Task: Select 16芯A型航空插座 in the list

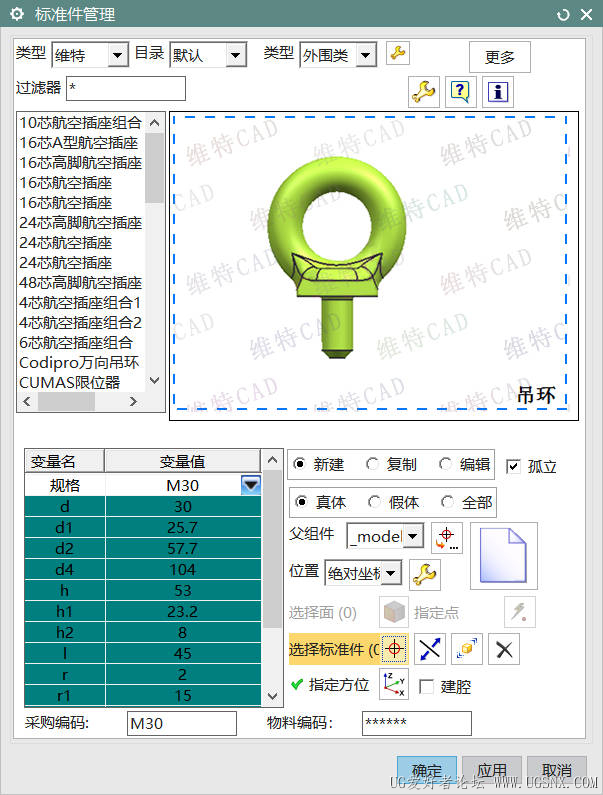Action: (81, 142)
